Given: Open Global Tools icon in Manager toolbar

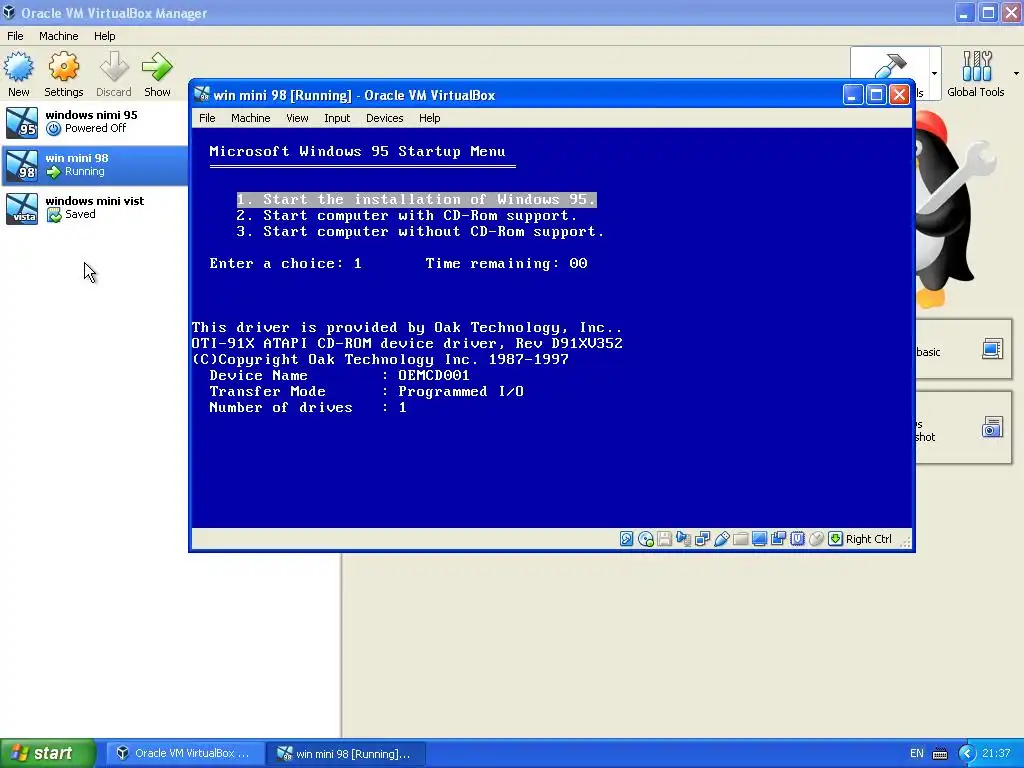Looking at the screenshot, I should (x=976, y=67).
